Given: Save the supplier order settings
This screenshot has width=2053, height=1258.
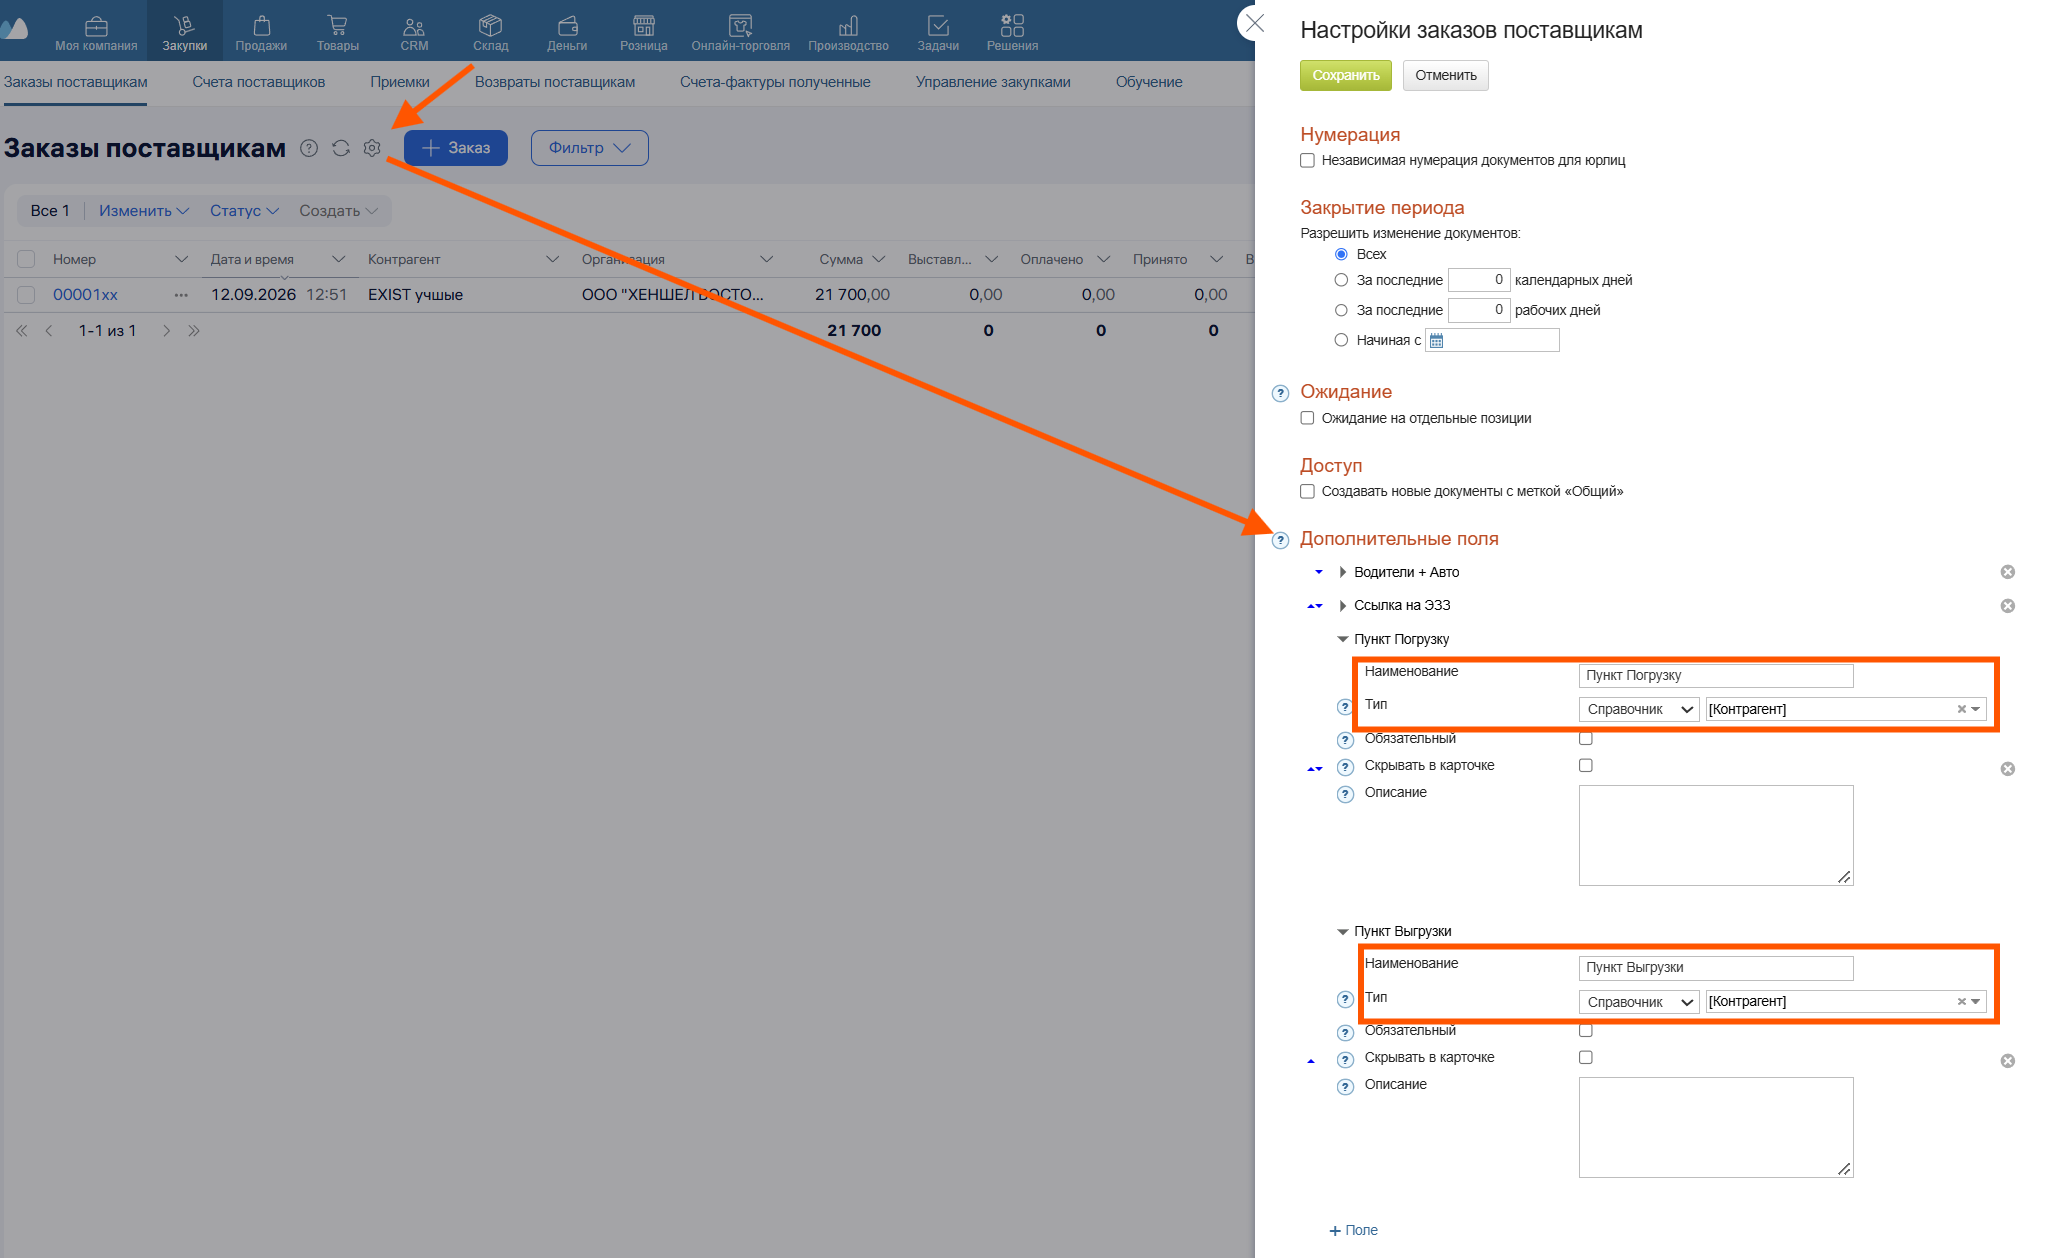Looking at the screenshot, I should [x=1345, y=75].
